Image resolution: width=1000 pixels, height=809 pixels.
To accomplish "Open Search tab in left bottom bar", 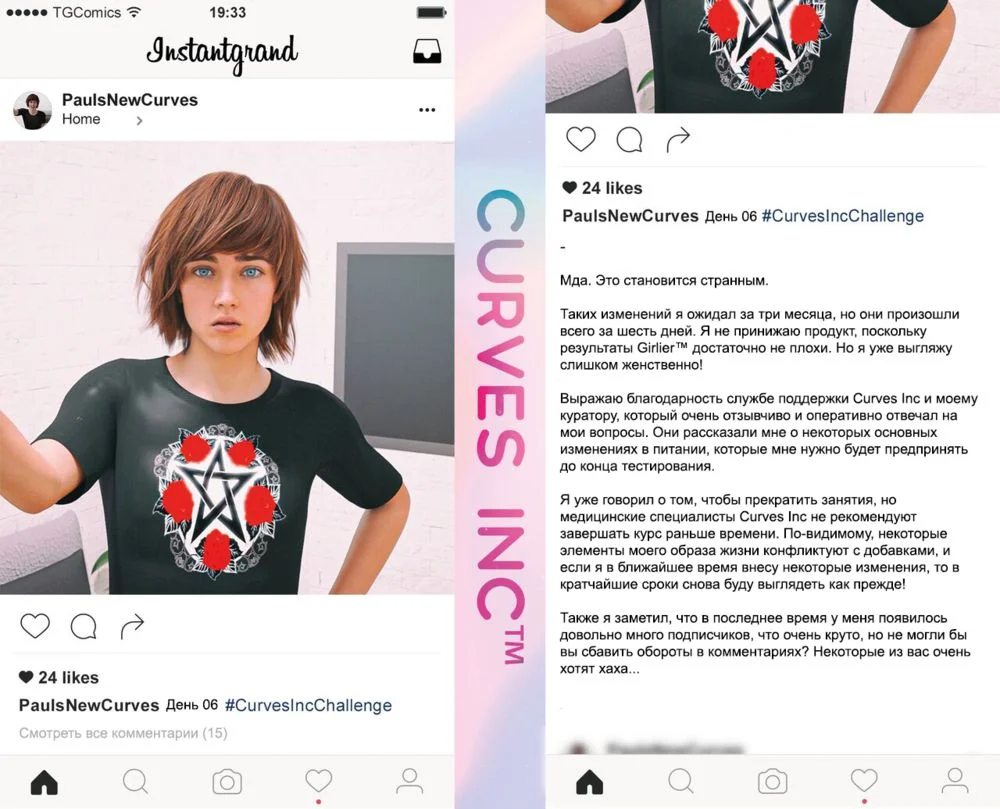I will click(x=135, y=782).
